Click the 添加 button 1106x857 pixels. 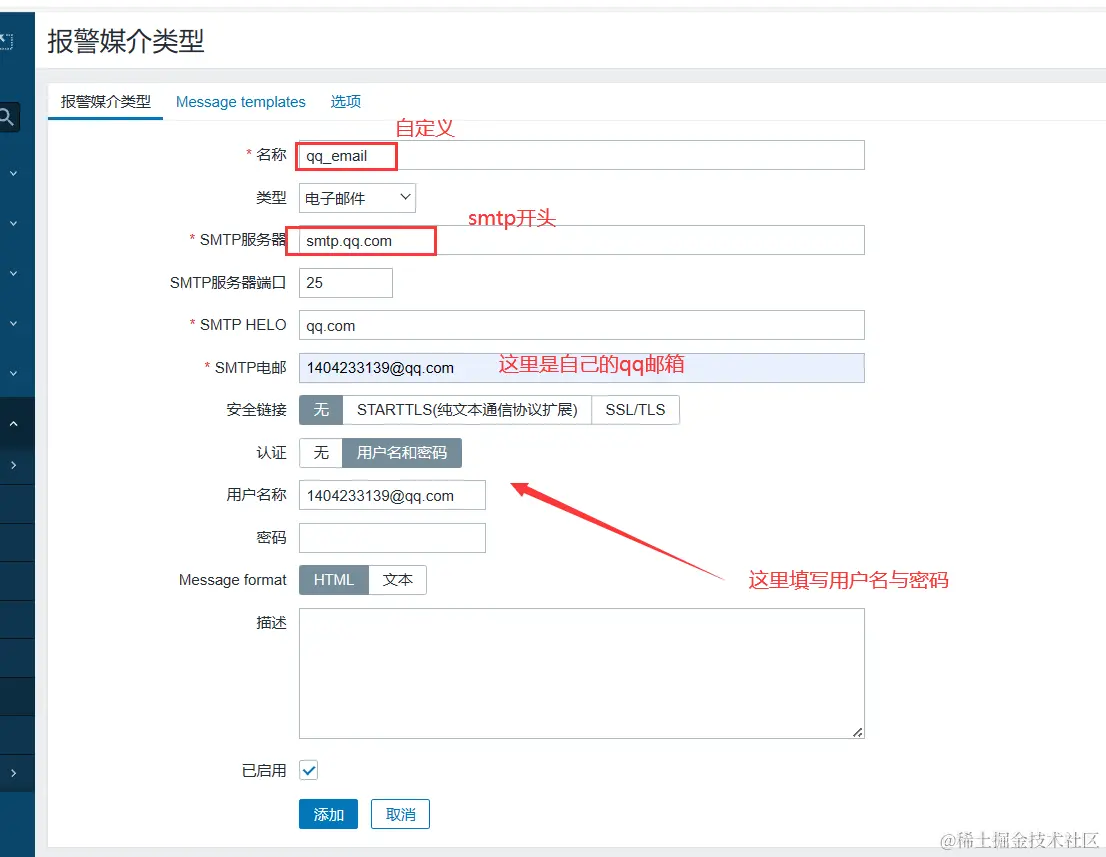[x=328, y=814]
